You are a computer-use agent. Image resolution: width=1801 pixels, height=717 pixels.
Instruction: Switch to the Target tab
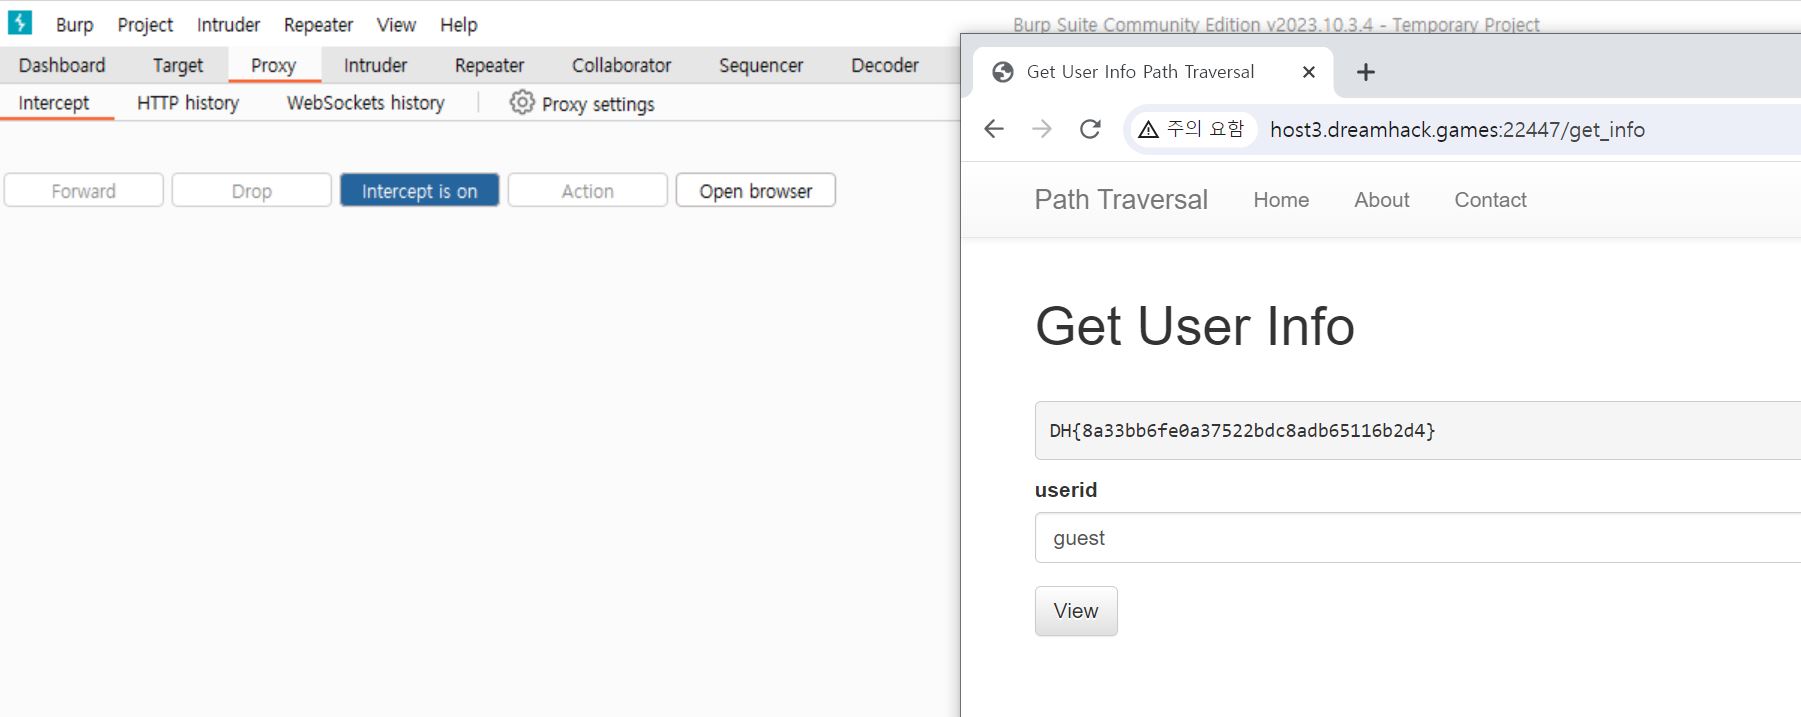click(x=178, y=65)
